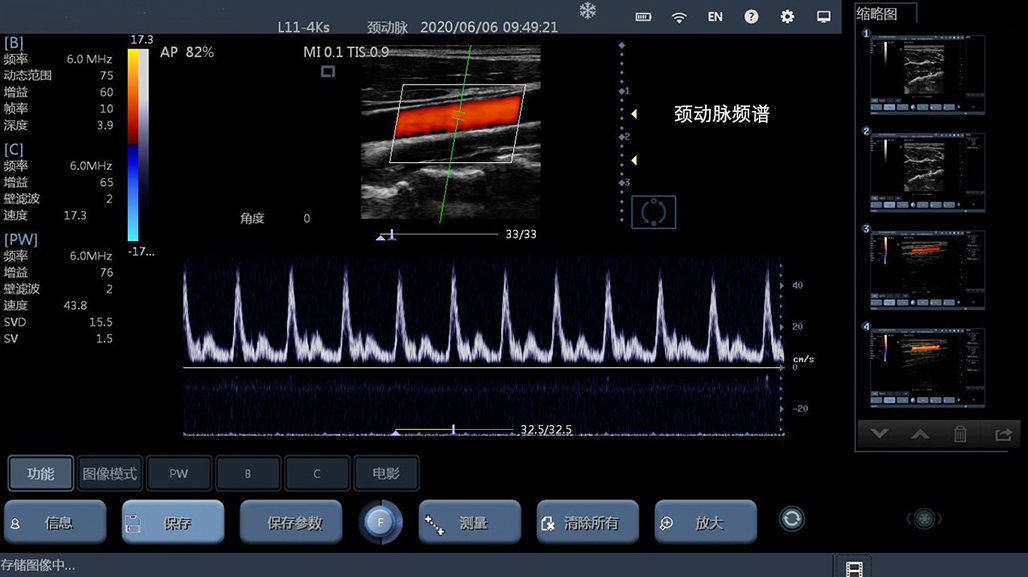The width and height of the screenshot is (1028, 577).
Task: Click the Wi-Fi status icon
Action: (679, 17)
